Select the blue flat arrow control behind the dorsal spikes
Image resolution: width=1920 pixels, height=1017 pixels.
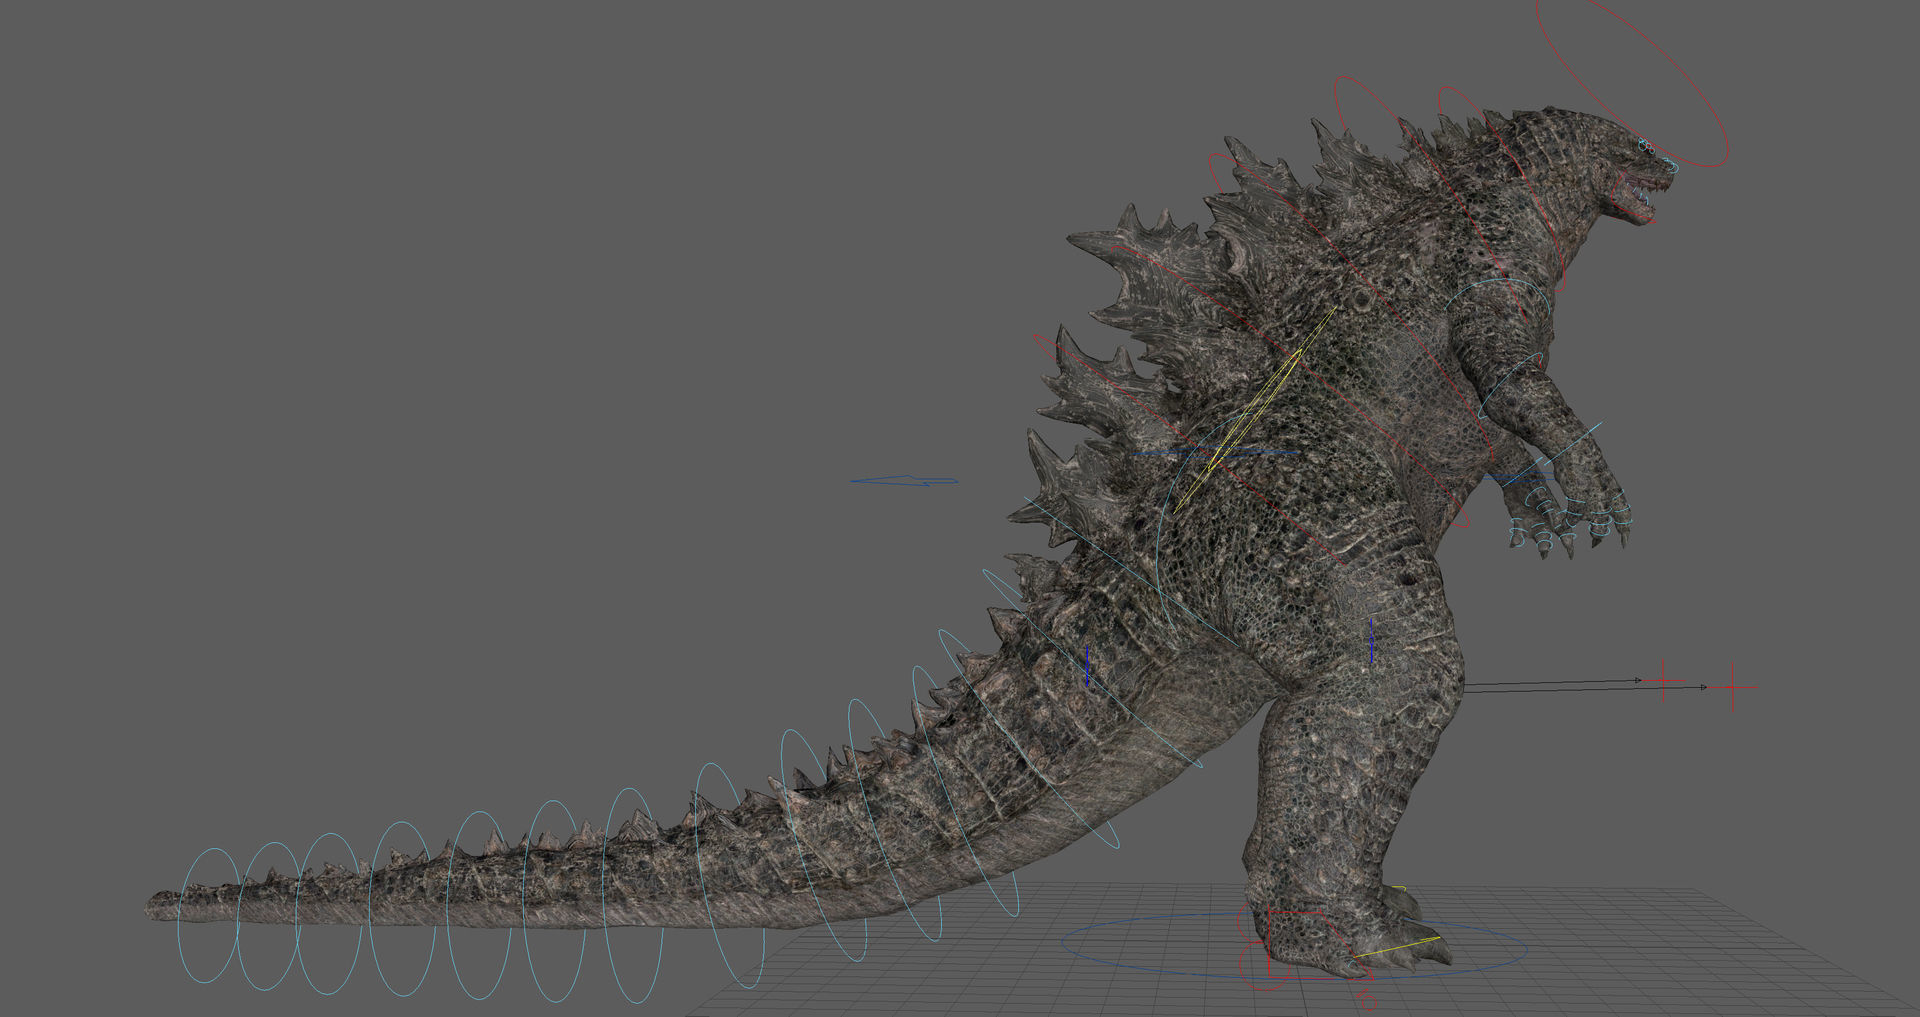point(904,481)
